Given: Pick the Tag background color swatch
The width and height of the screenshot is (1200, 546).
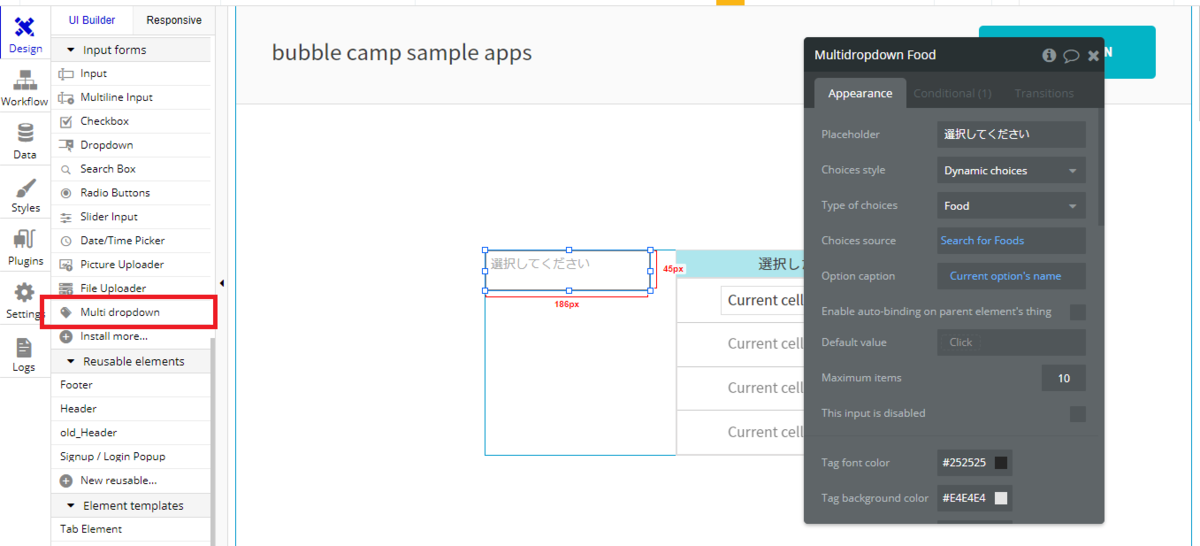Looking at the screenshot, I should pos(1001,498).
